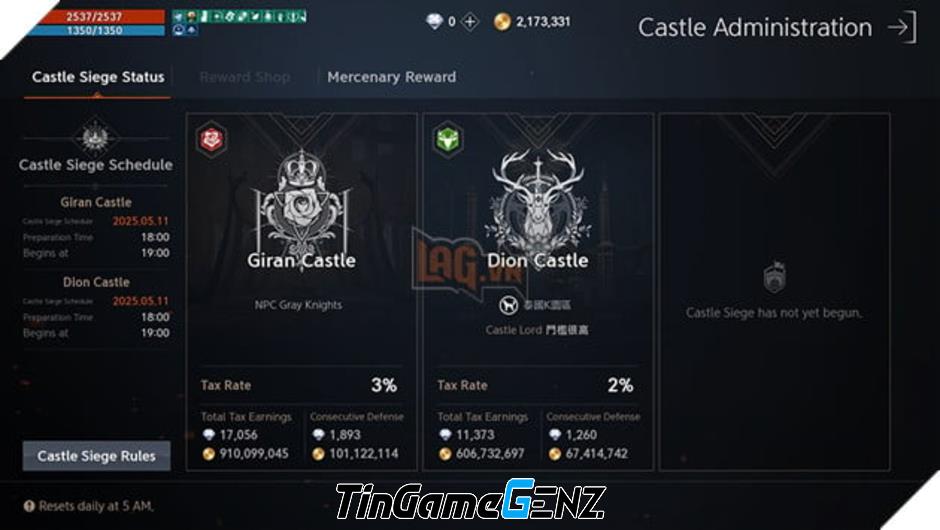Click the info icon beside Resets daily

(x=29, y=506)
